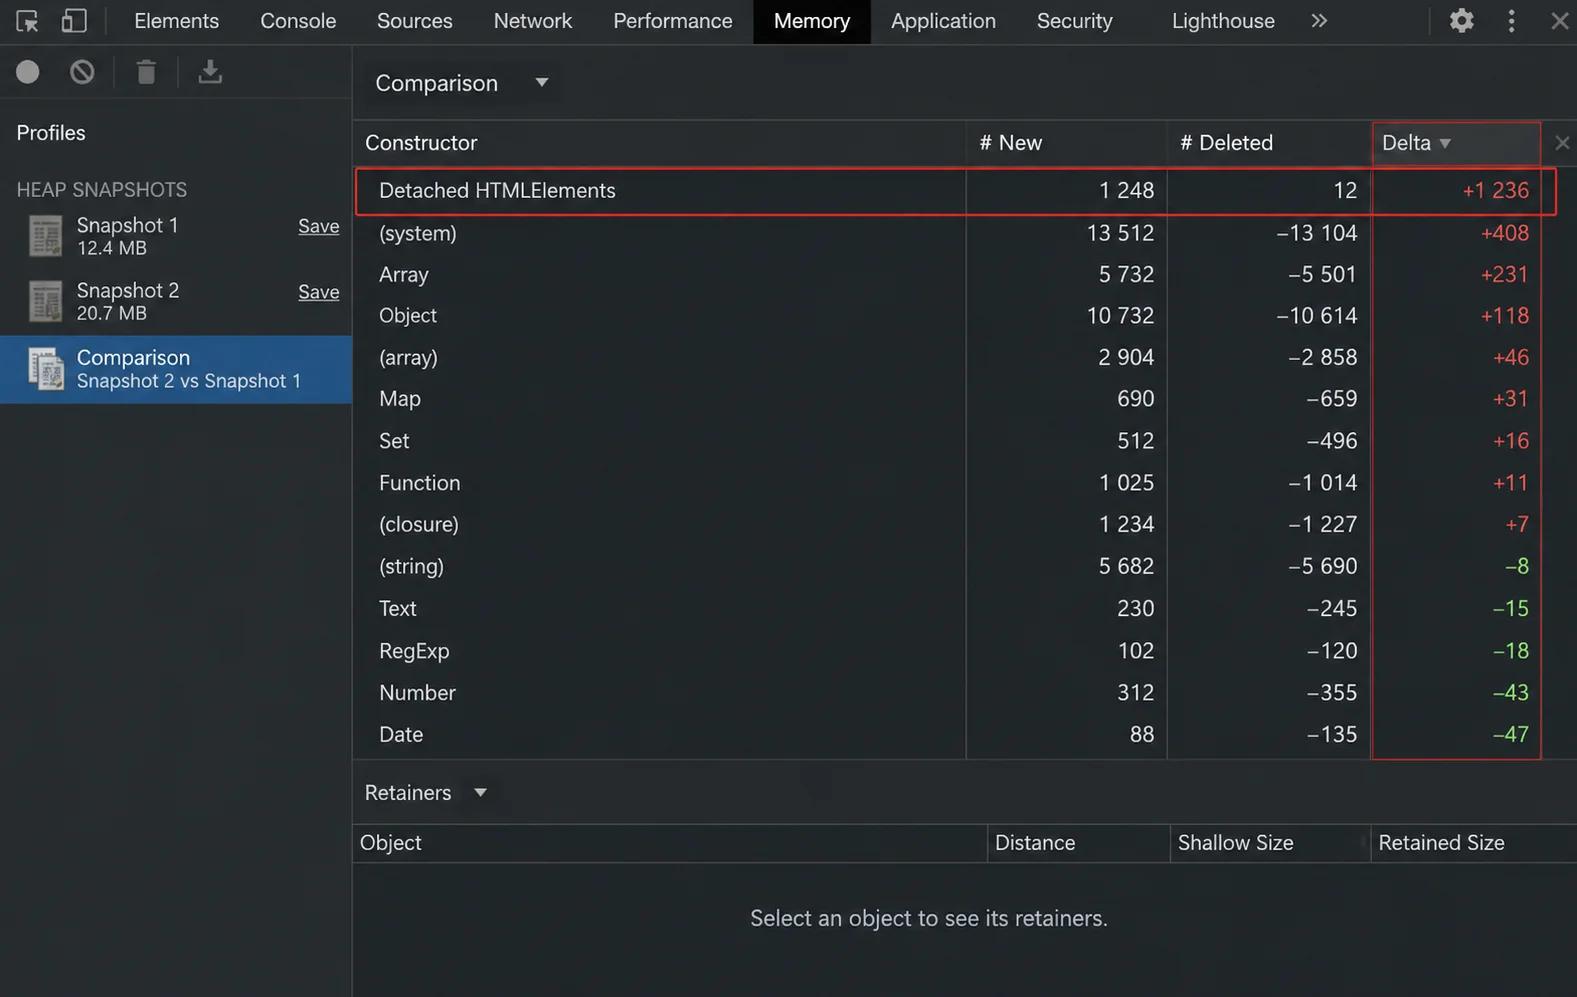The height and width of the screenshot is (997, 1577).
Task: Click the −47 delta value
Action: [1510, 735]
